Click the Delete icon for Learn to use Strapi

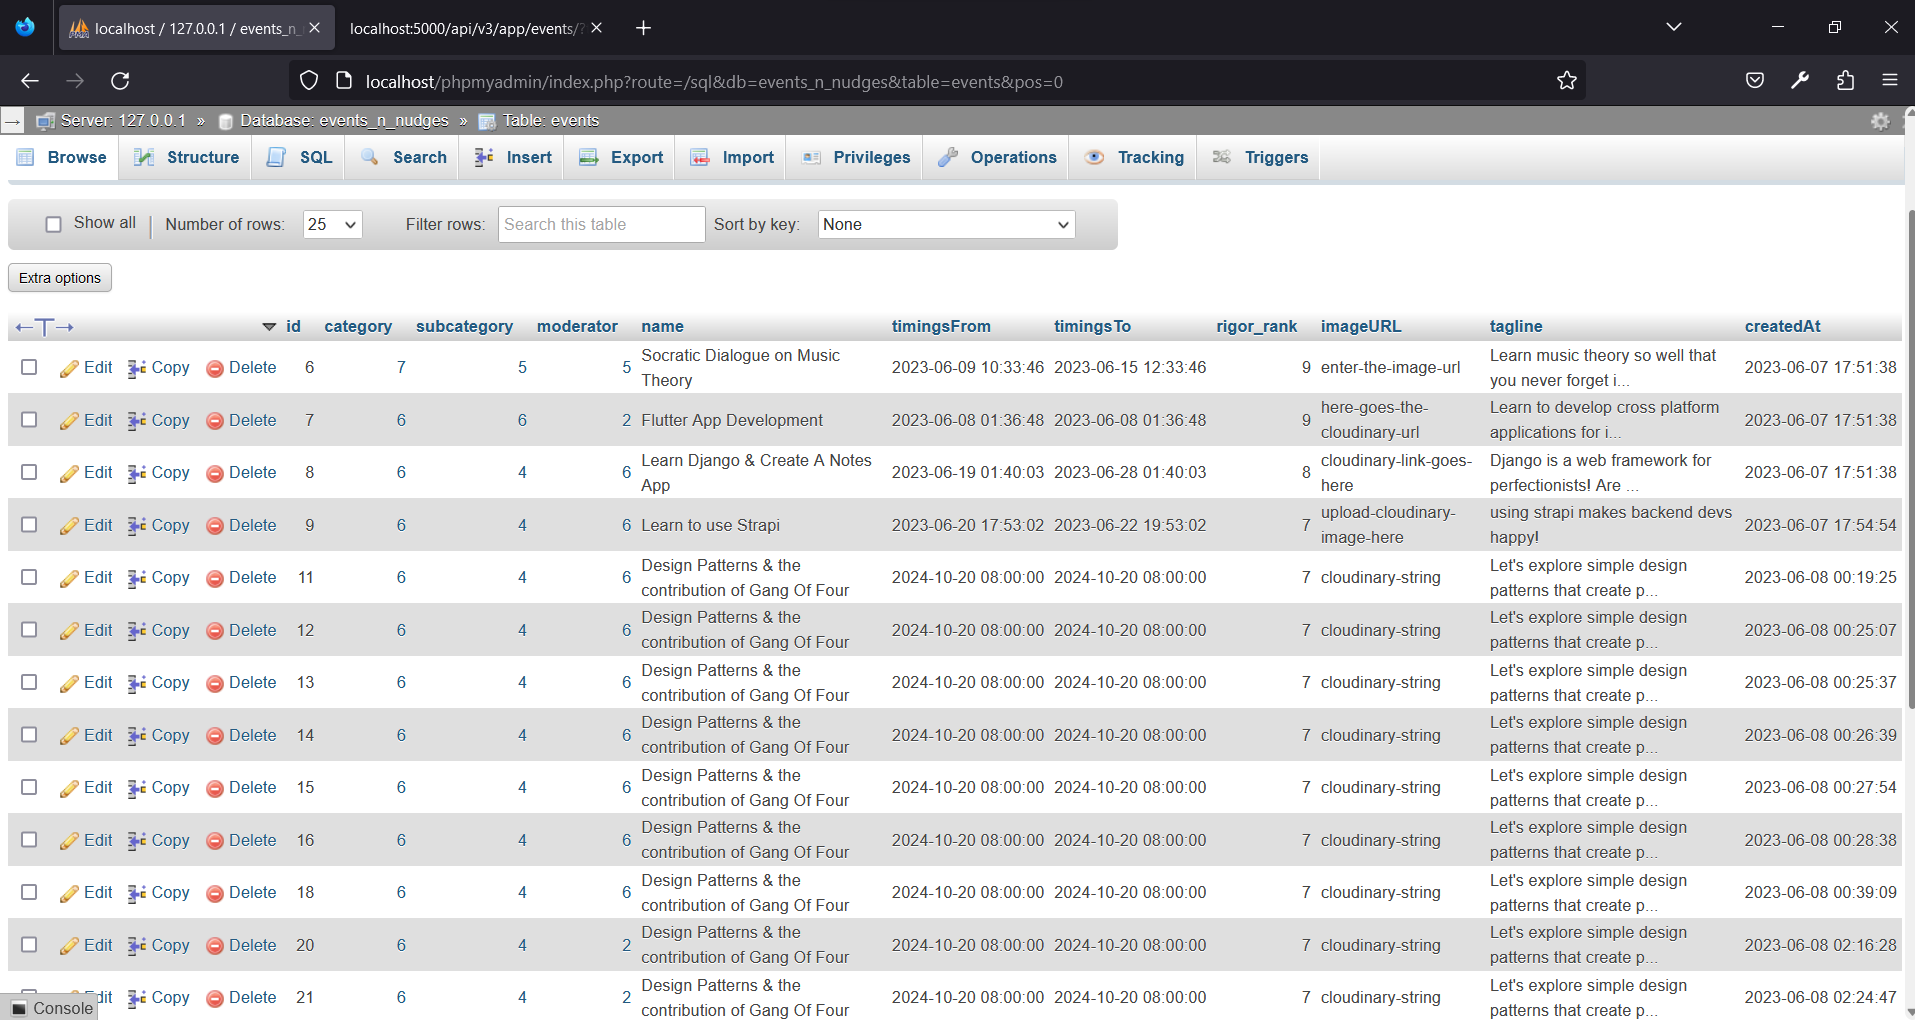[214, 525]
